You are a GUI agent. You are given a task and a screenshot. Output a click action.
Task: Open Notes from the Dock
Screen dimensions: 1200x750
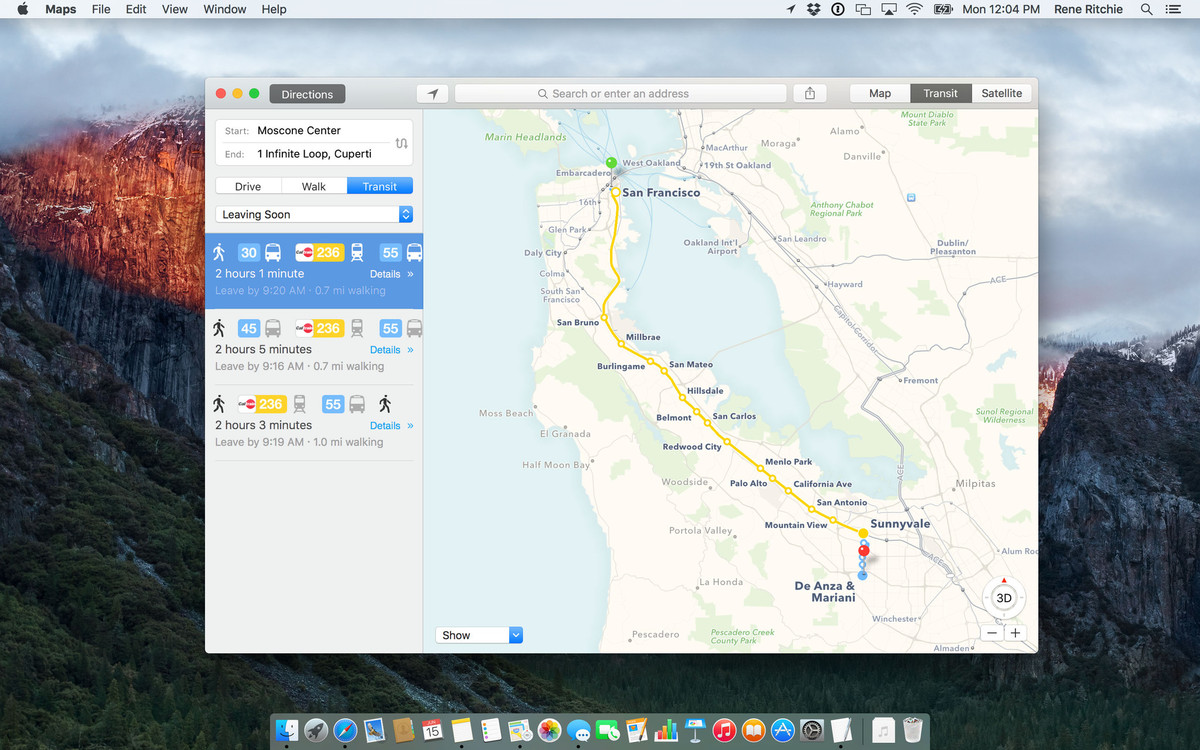pyautogui.click(x=461, y=731)
